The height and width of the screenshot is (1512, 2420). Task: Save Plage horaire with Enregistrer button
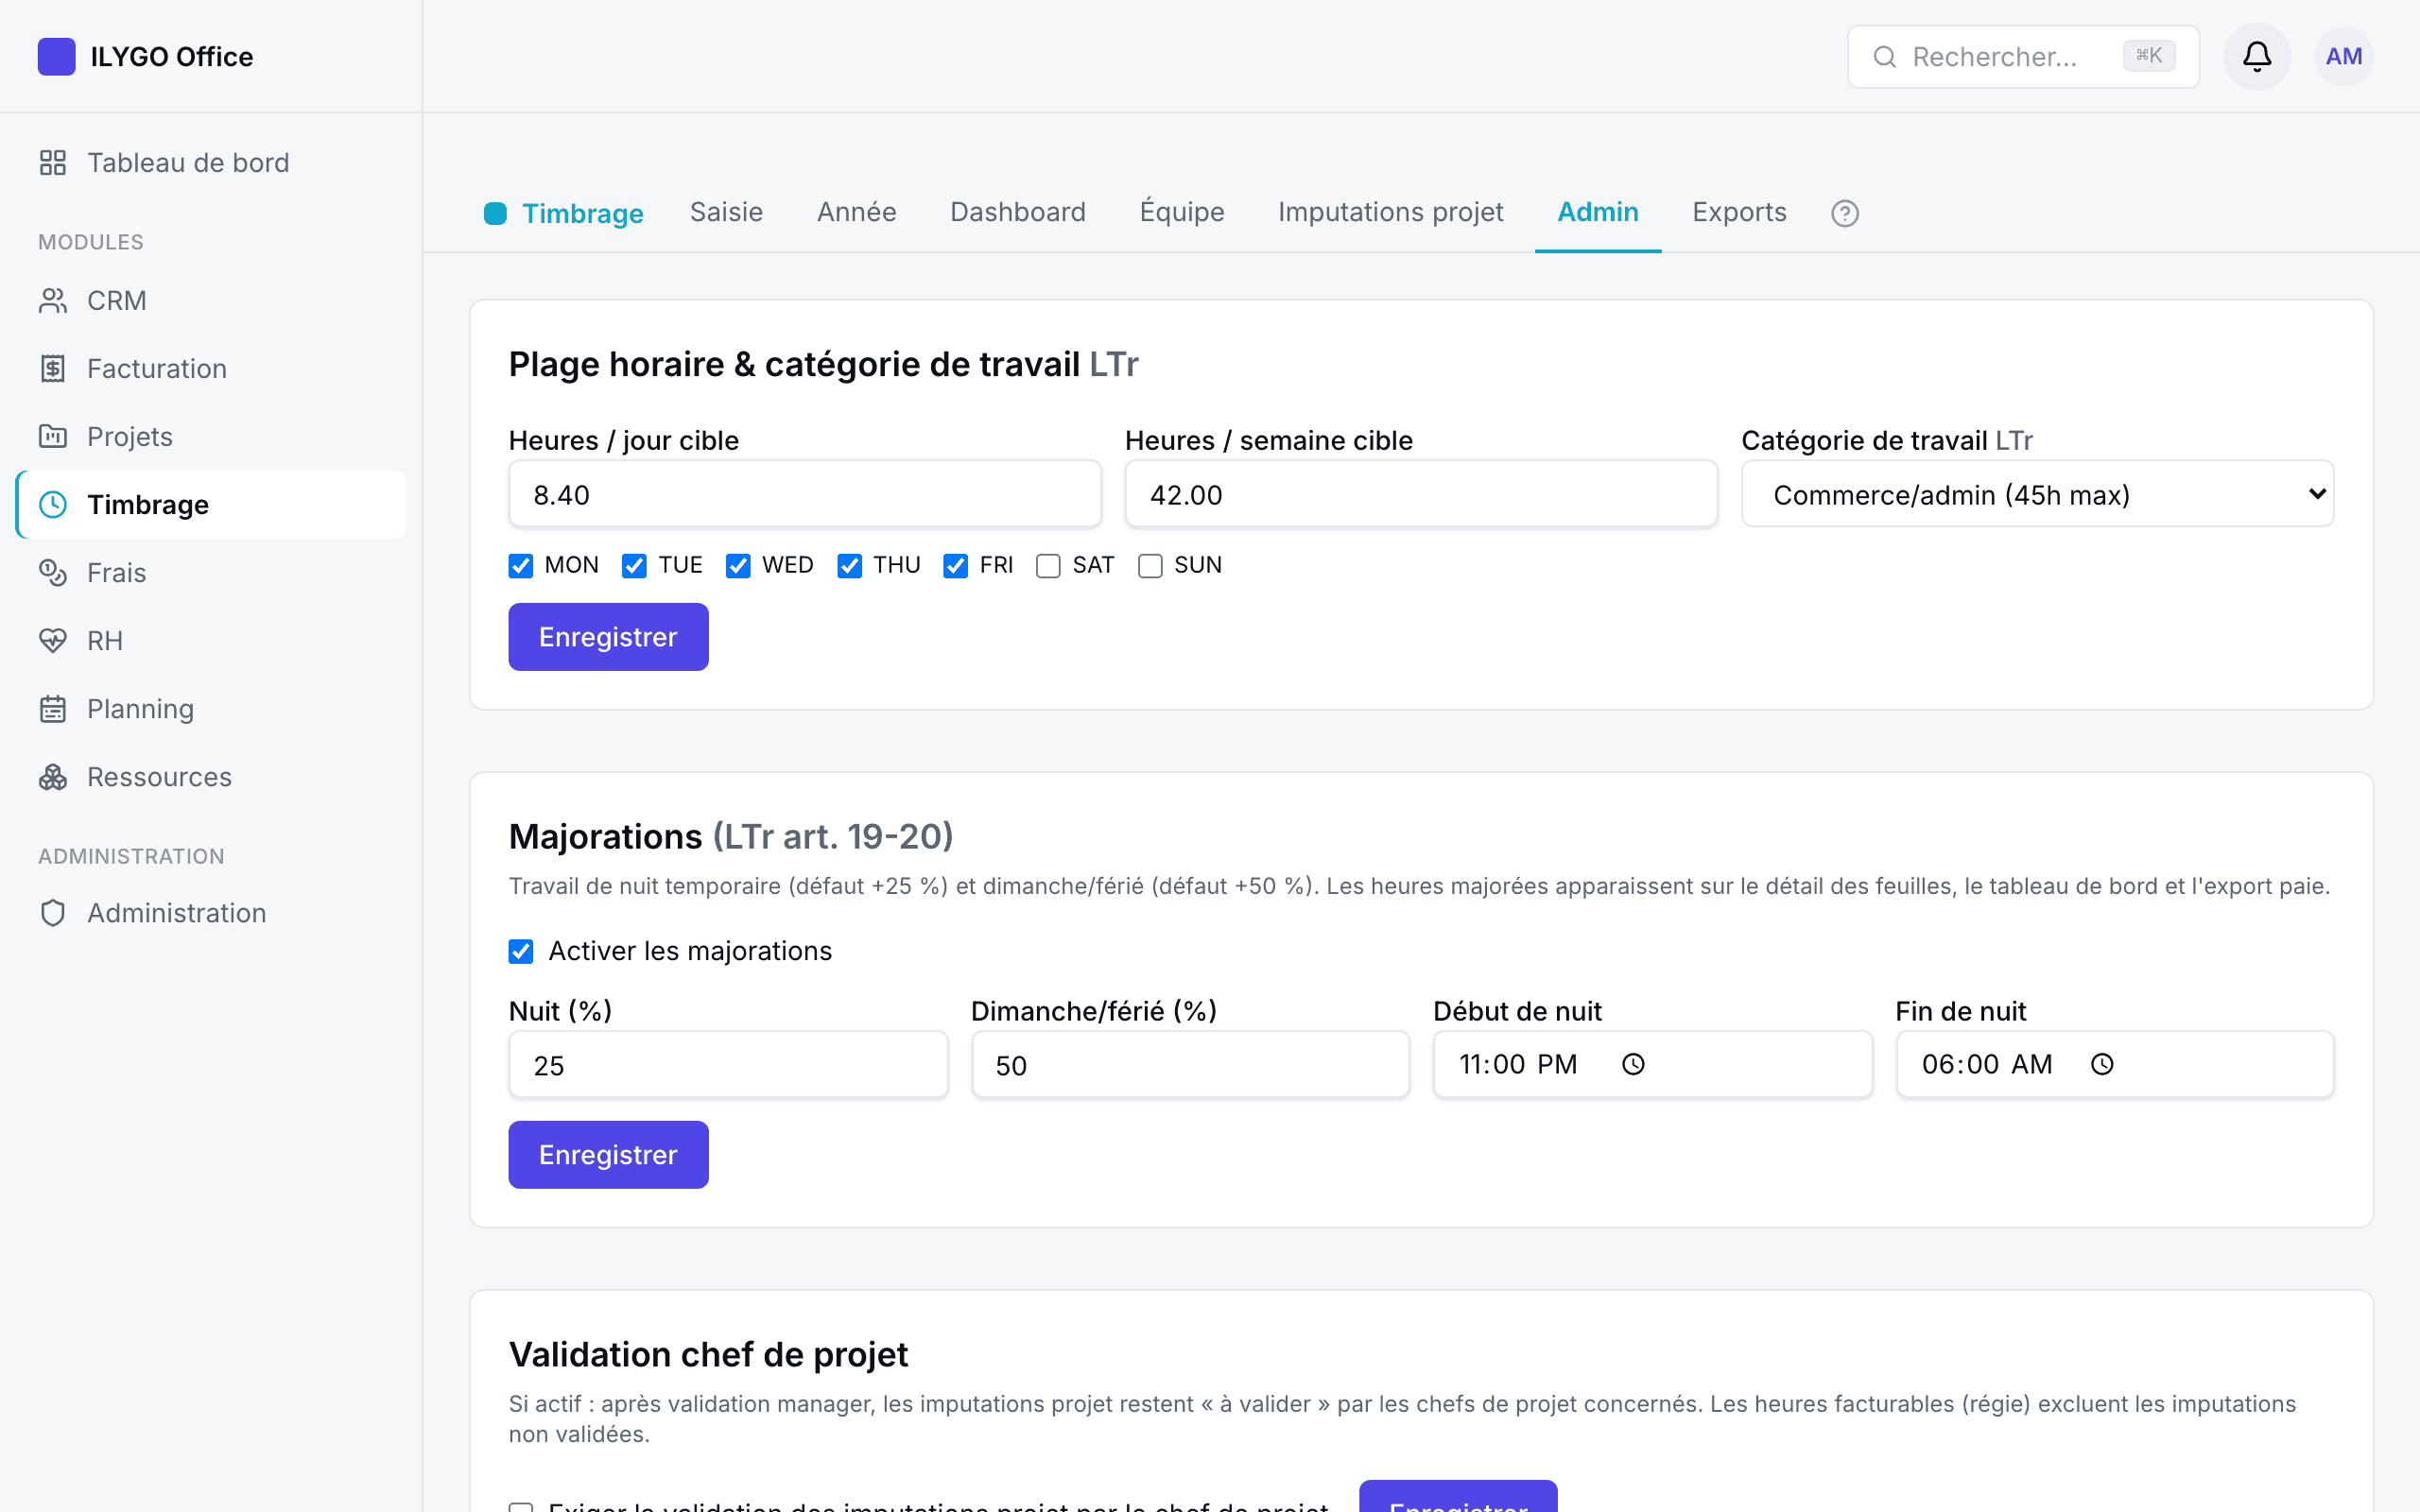click(608, 637)
